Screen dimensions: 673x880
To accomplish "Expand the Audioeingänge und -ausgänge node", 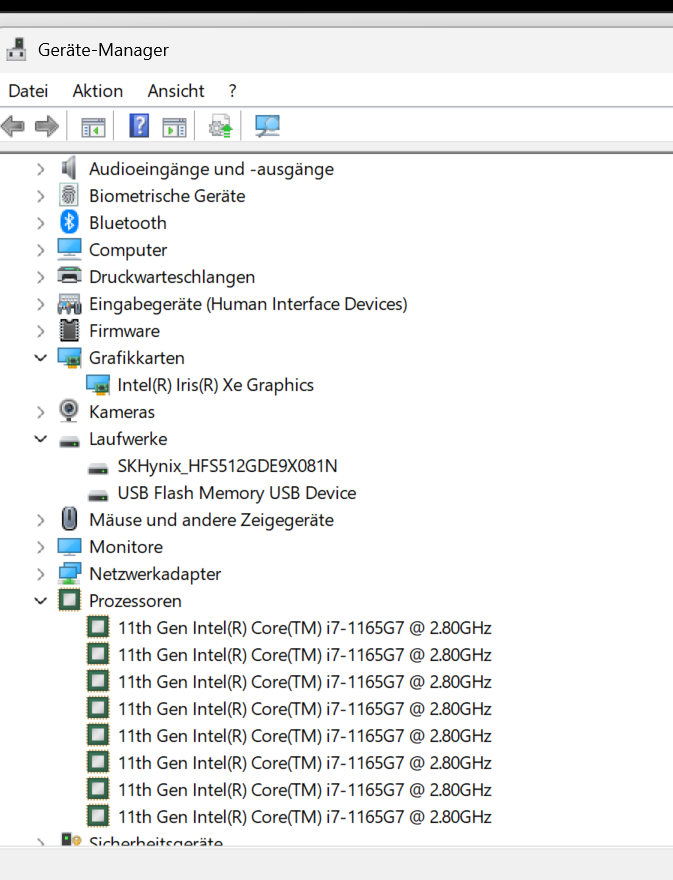I will tap(40, 169).
